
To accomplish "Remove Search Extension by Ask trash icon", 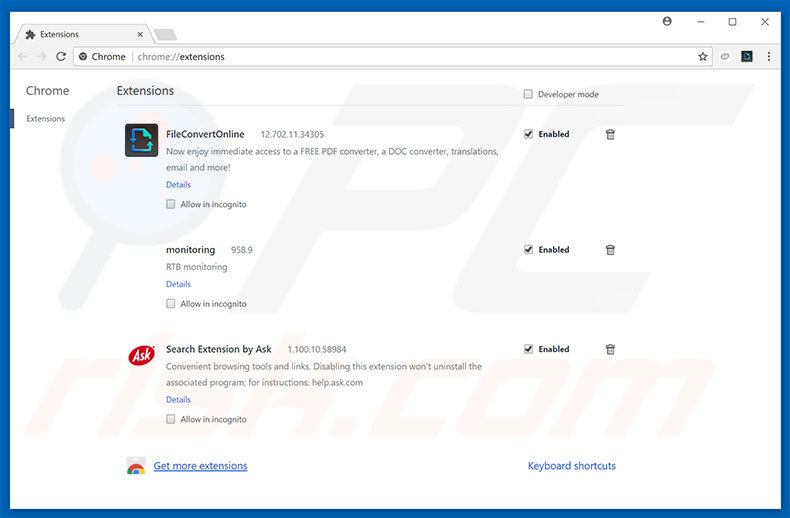I will click(x=610, y=349).
